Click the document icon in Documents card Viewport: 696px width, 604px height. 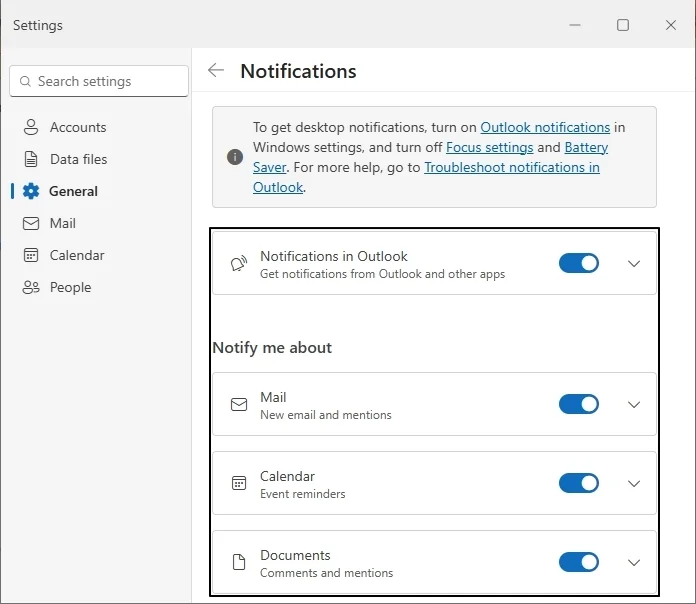coord(239,562)
